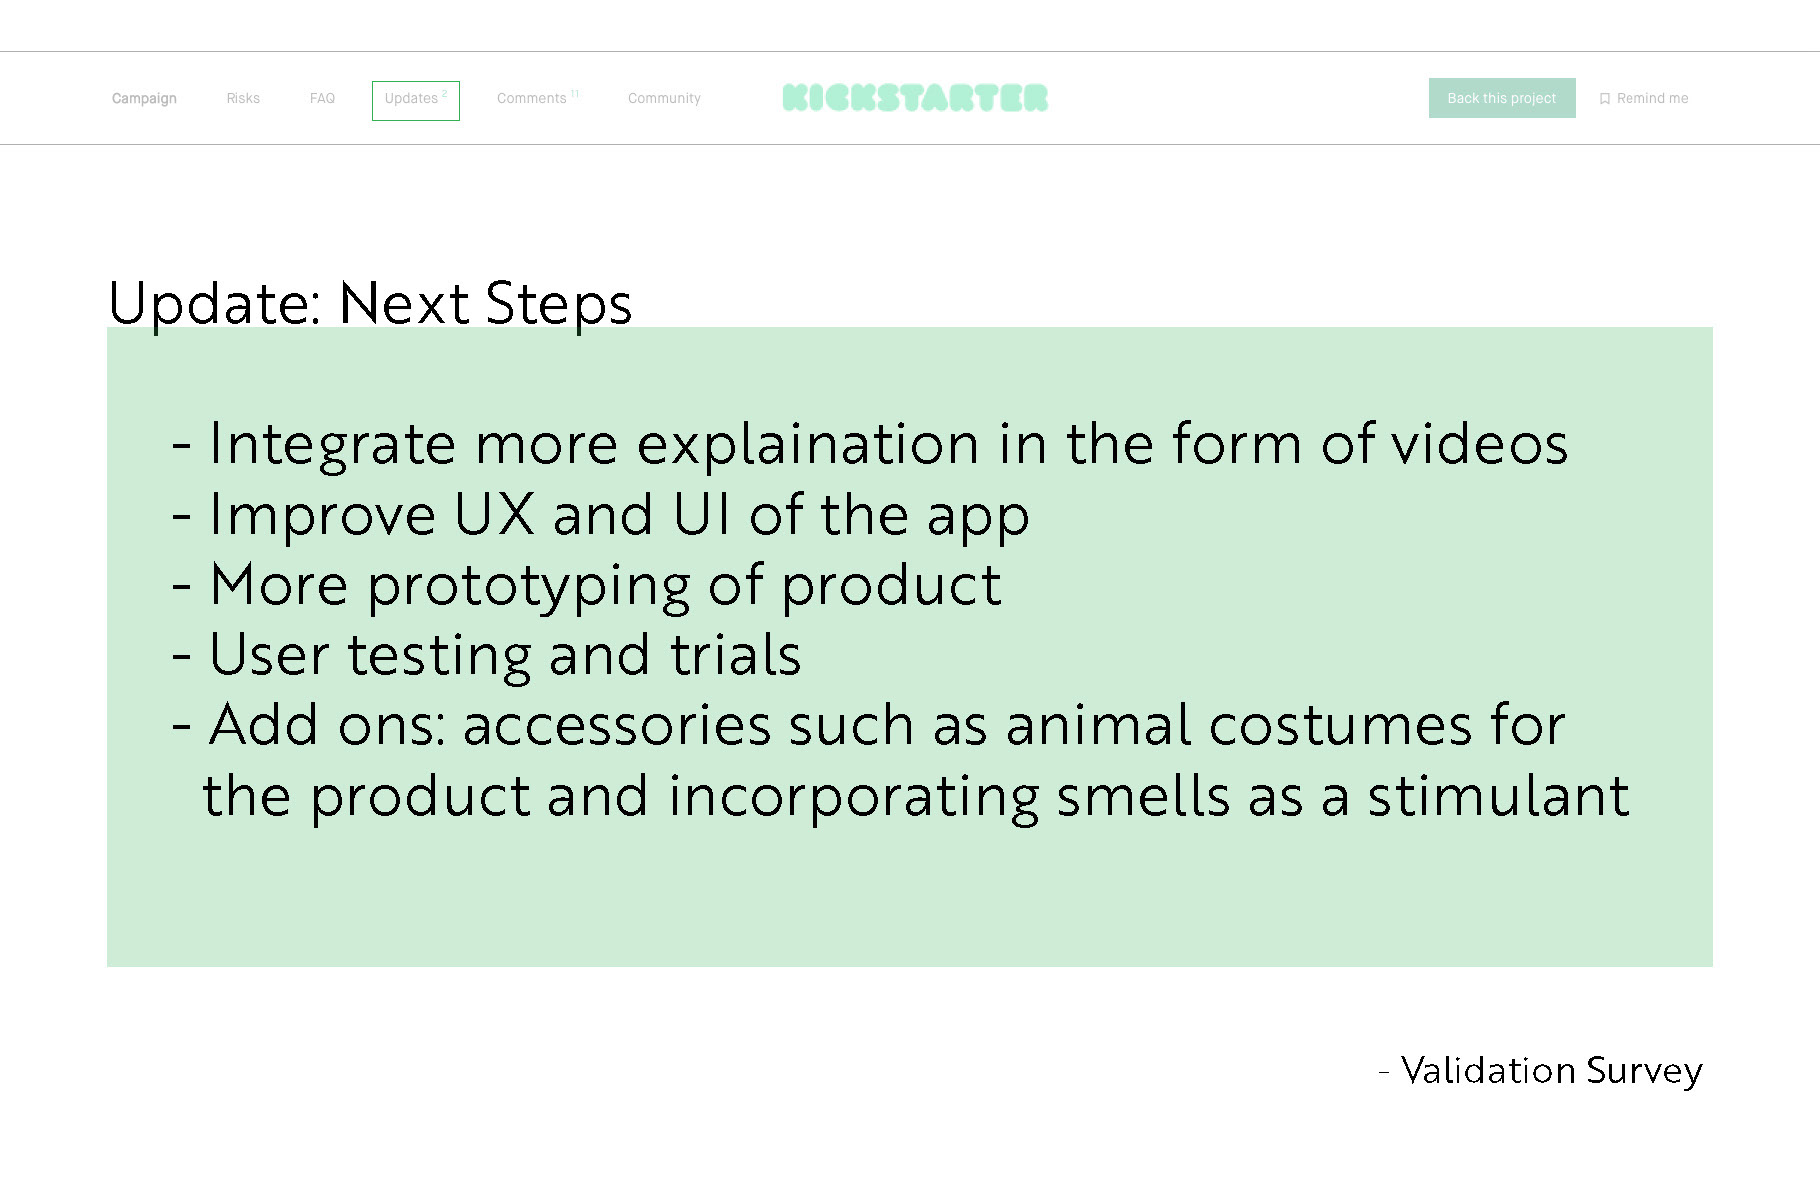
Task: Click the Integrate more explanation videos line
Action: [x=870, y=444]
